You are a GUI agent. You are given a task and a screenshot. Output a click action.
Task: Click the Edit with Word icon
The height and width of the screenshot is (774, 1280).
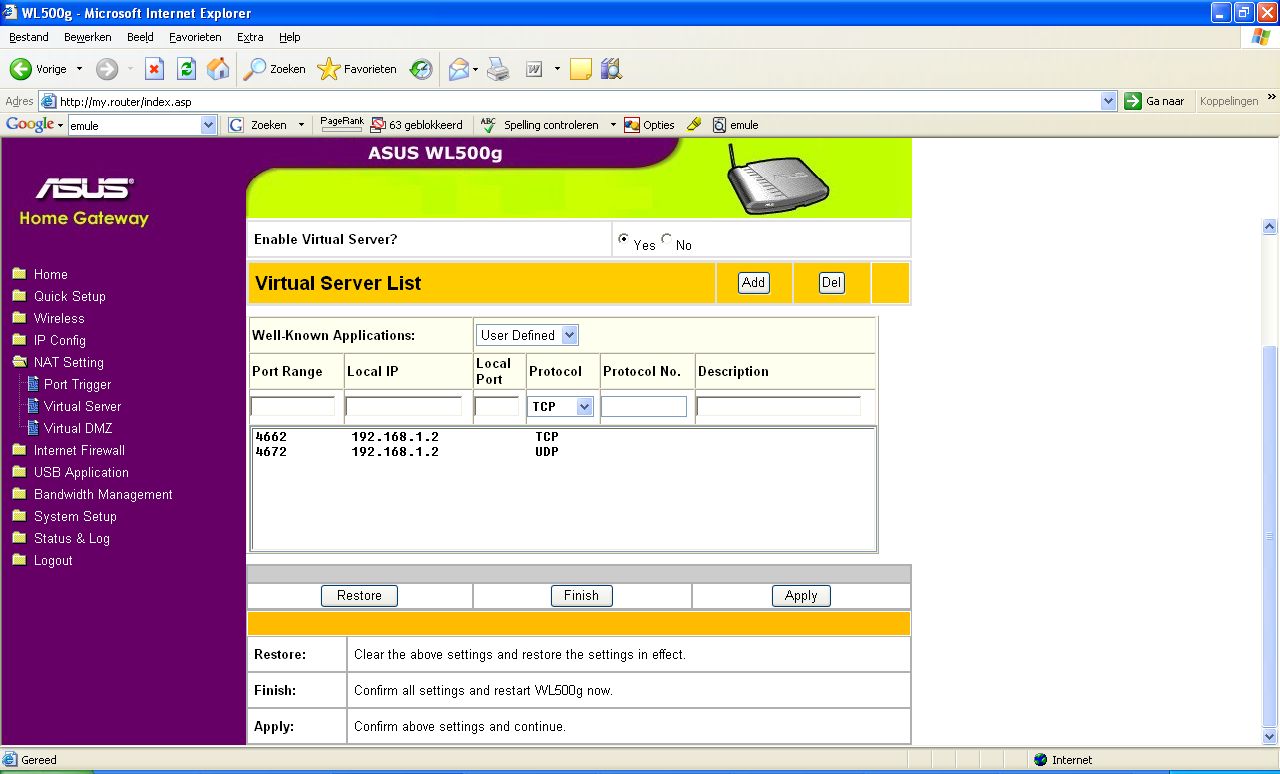(x=534, y=69)
